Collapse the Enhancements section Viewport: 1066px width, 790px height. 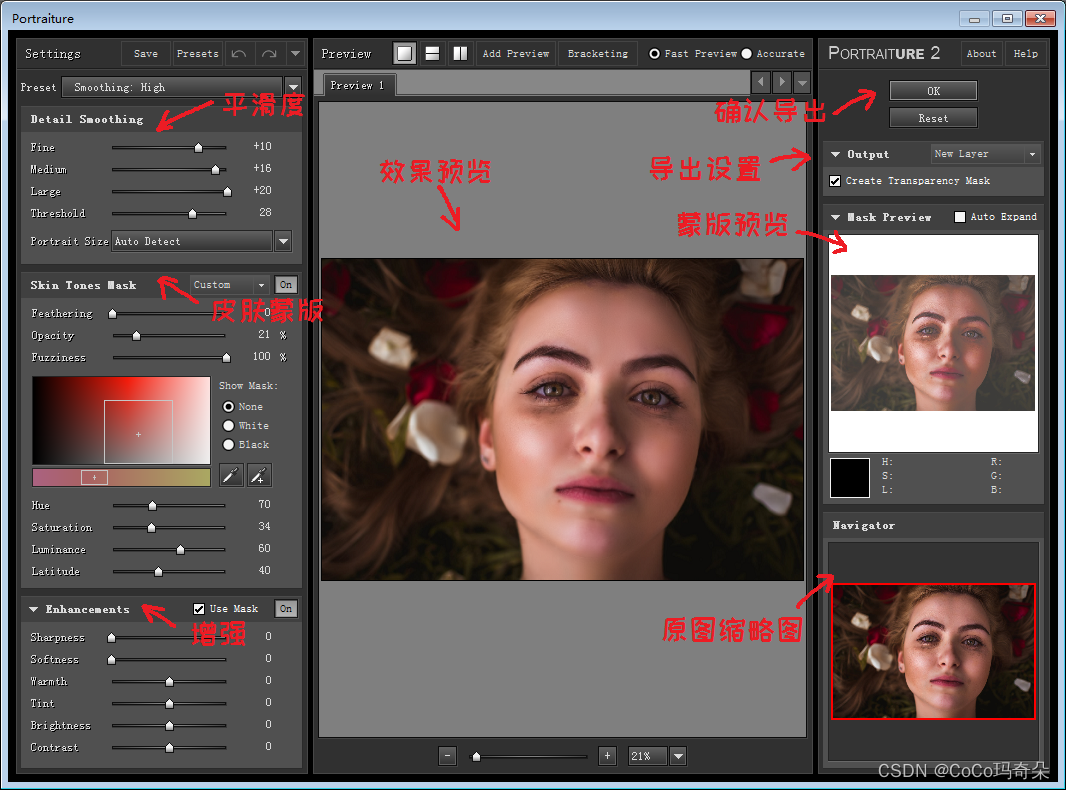pyautogui.click(x=33, y=609)
